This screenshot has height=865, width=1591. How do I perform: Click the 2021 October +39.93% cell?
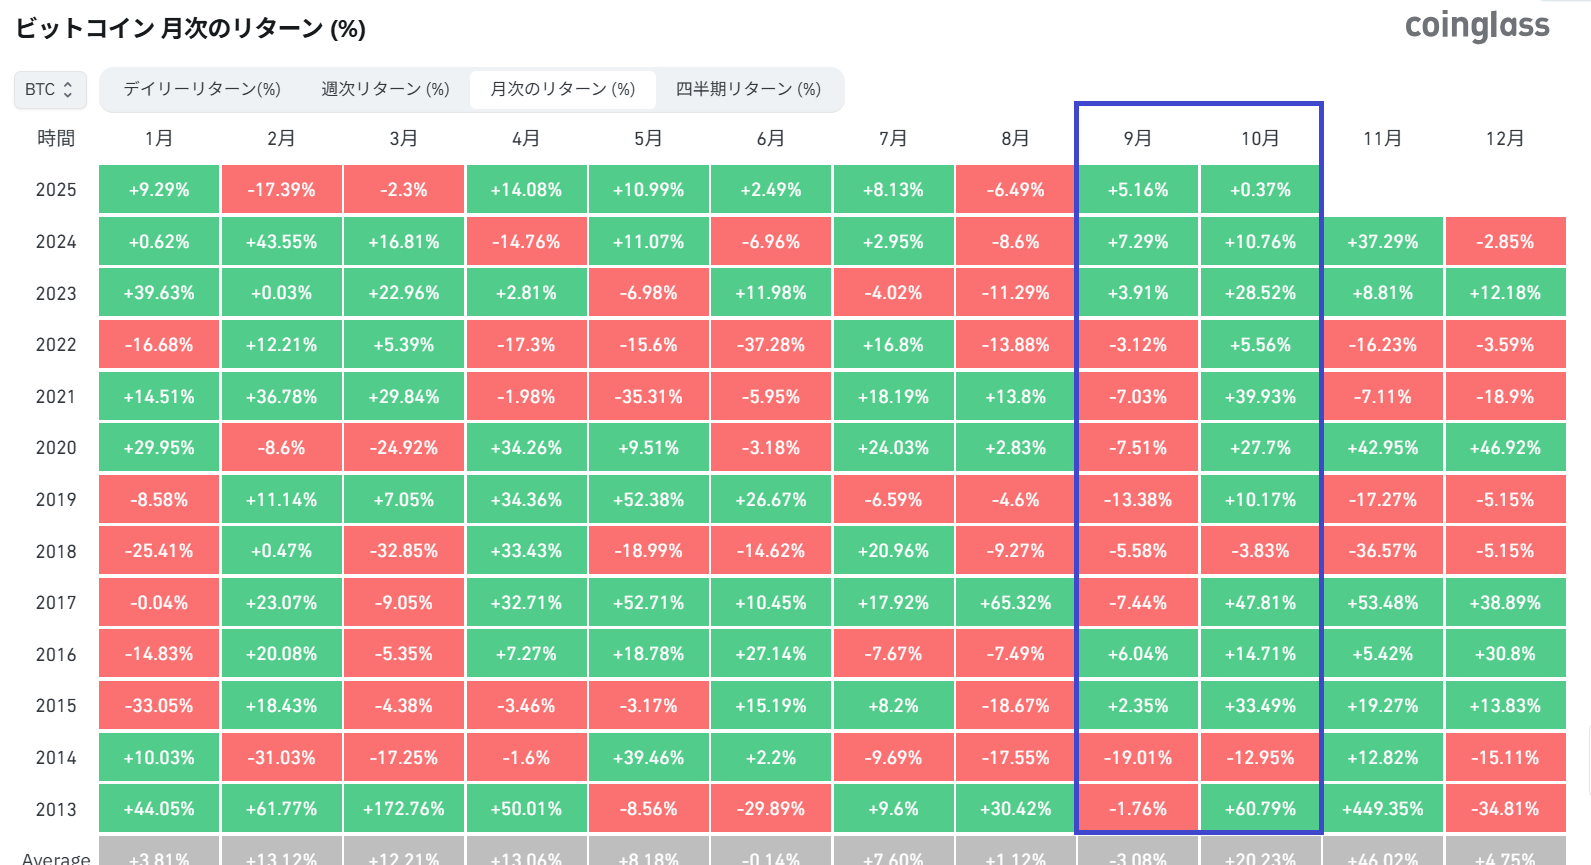point(1260,397)
